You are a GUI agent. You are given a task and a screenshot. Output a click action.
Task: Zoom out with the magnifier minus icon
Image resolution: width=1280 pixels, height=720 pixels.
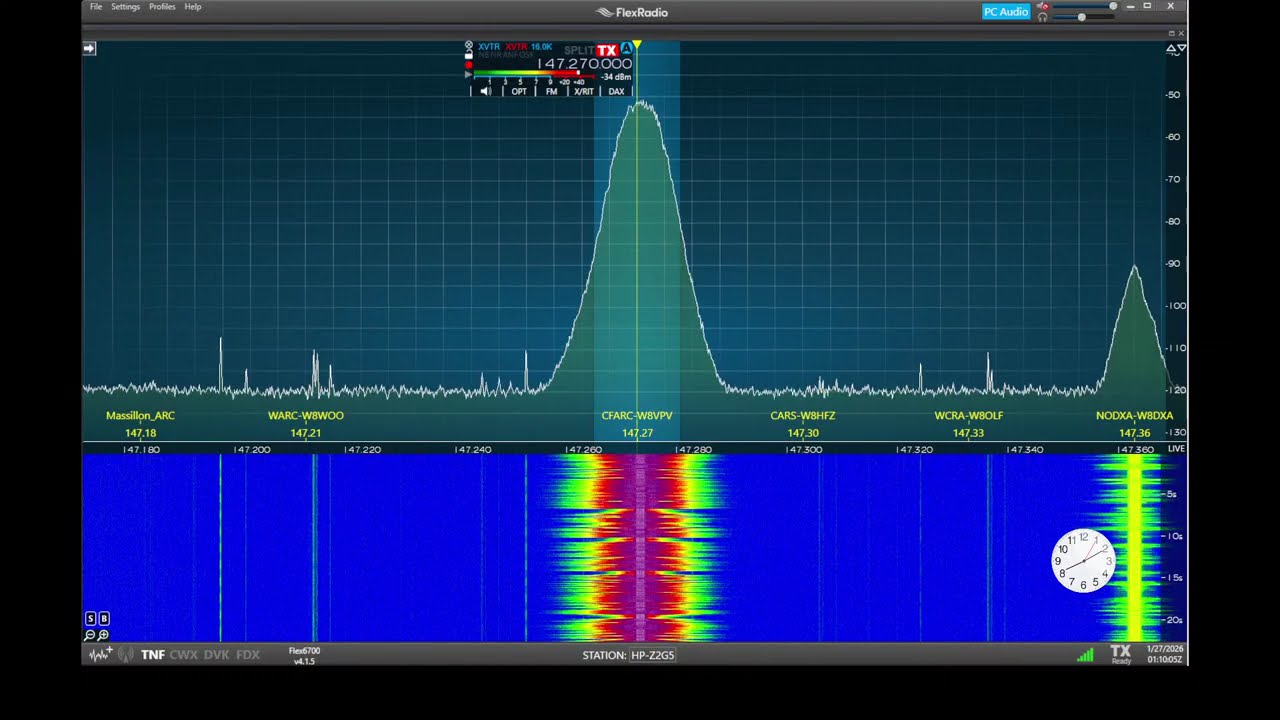click(90, 635)
